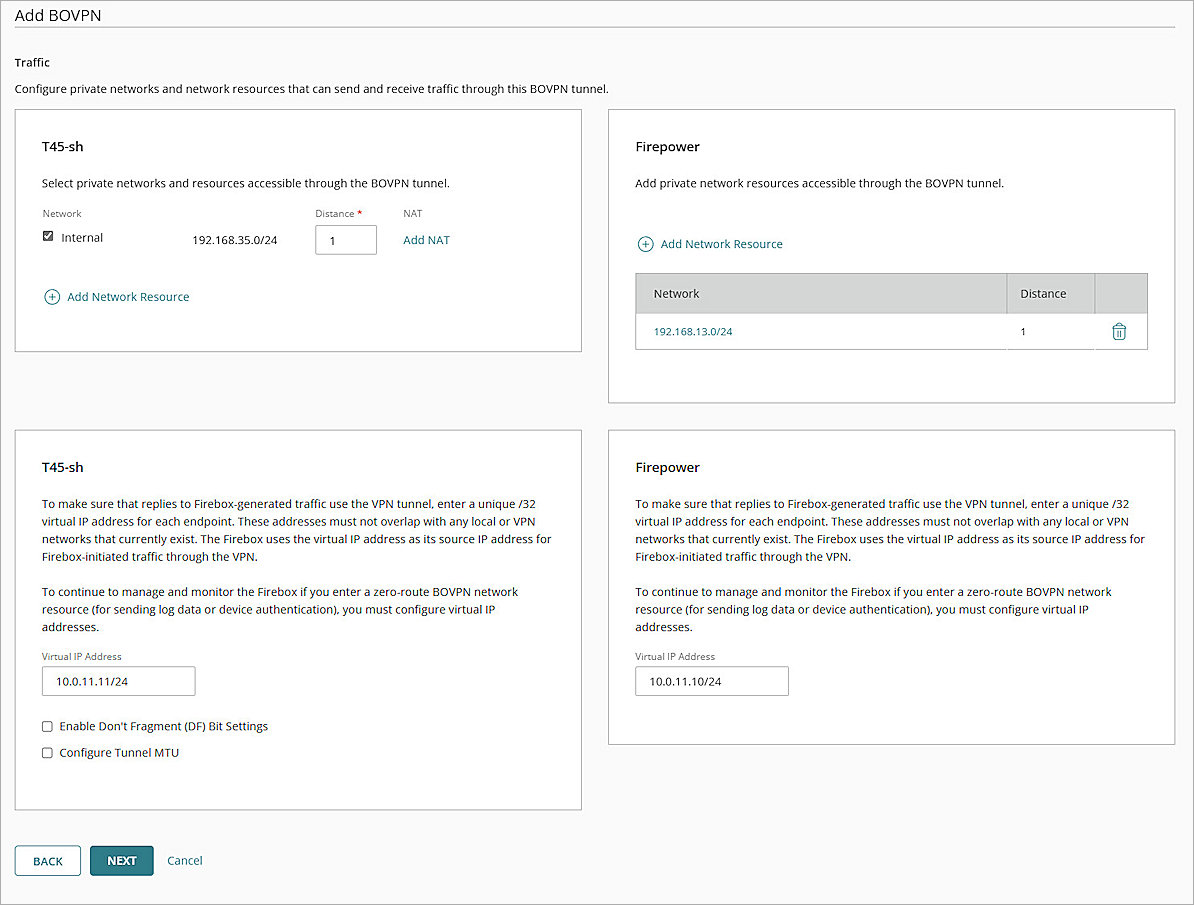
Task: Click the Add NAT link for the Internal network
Action: click(426, 239)
